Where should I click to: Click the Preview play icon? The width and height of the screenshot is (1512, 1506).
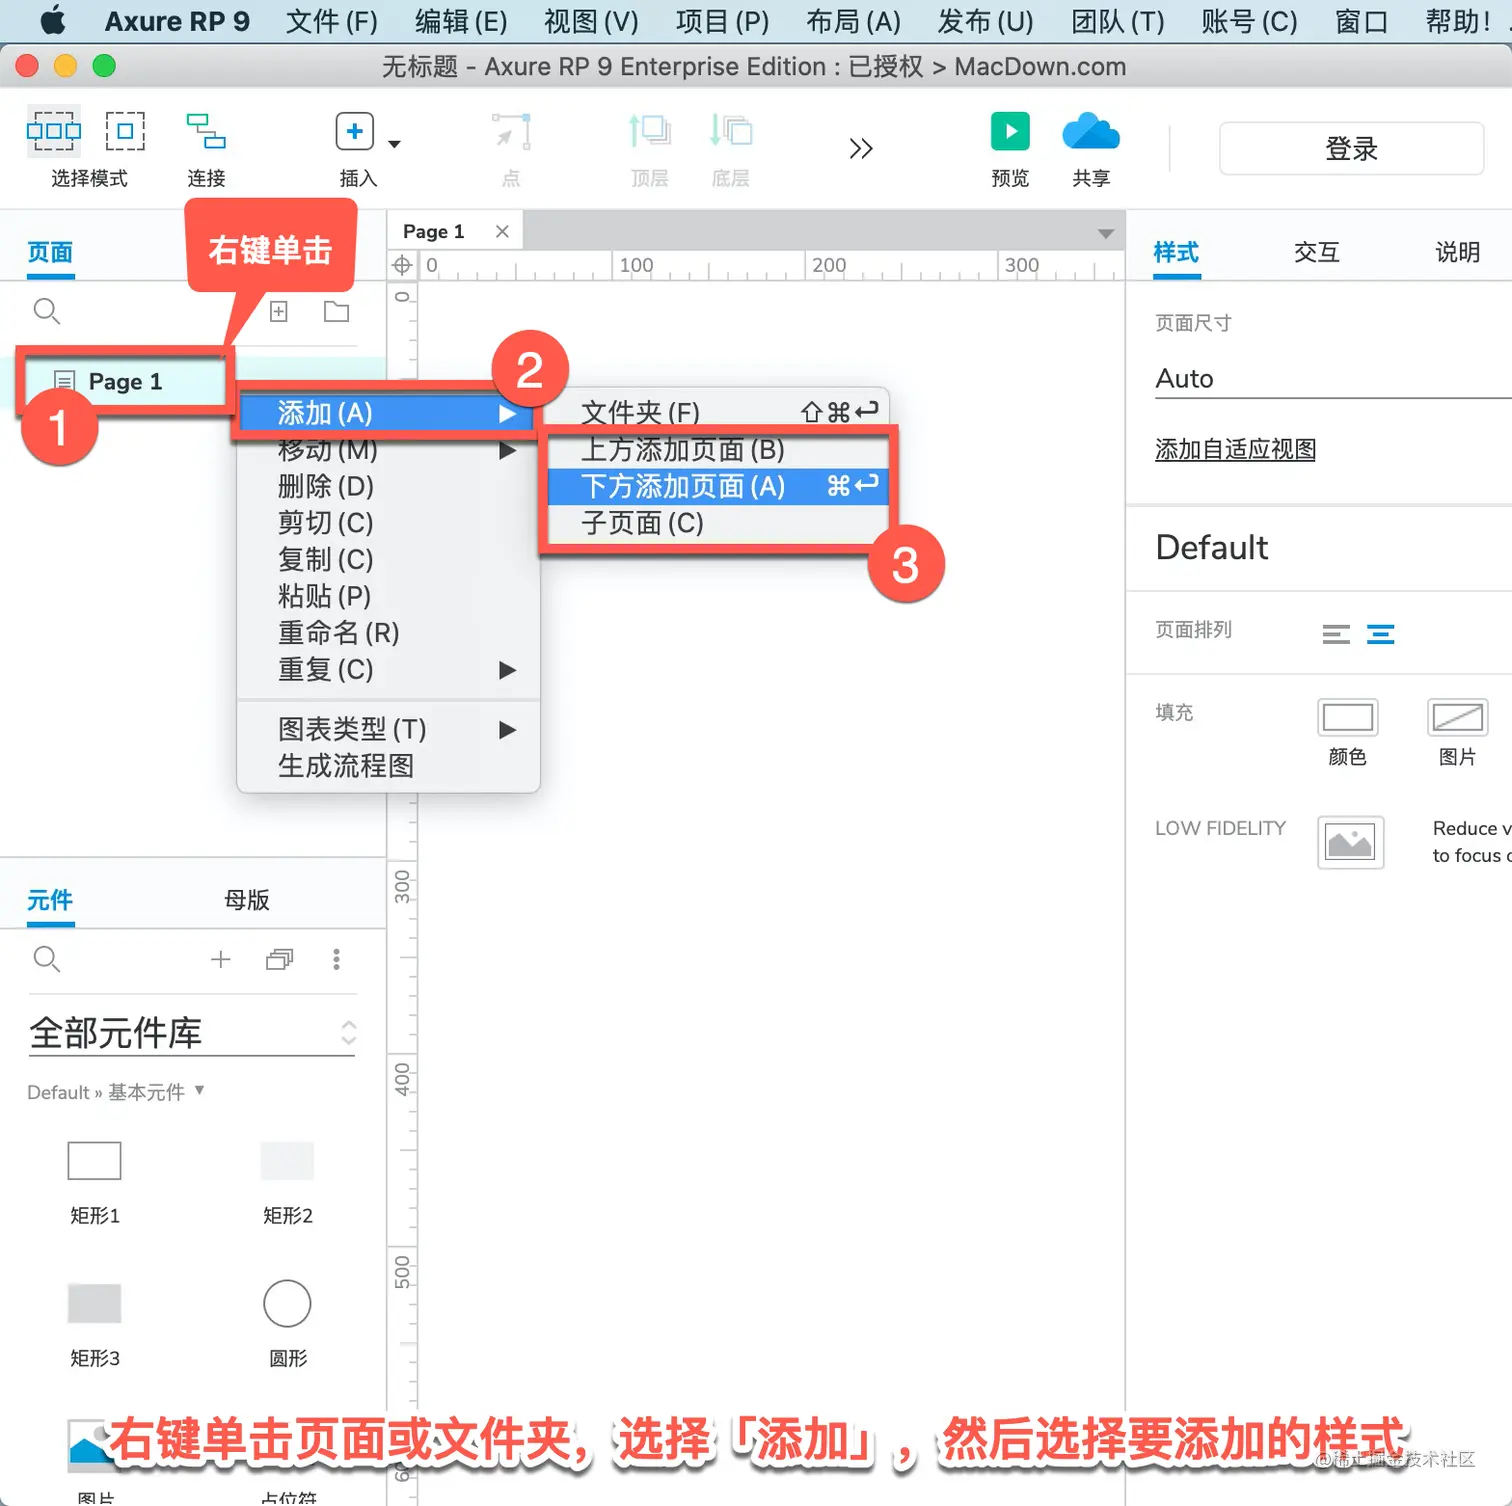coord(1010,131)
